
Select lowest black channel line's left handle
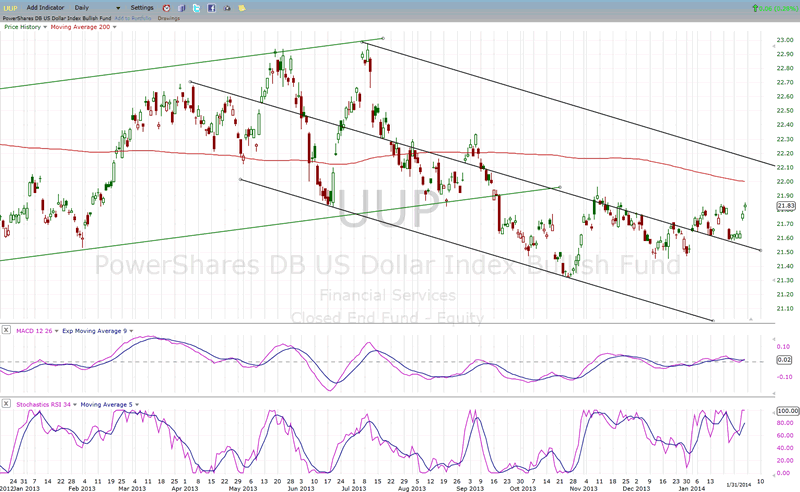tap(240, 179)
